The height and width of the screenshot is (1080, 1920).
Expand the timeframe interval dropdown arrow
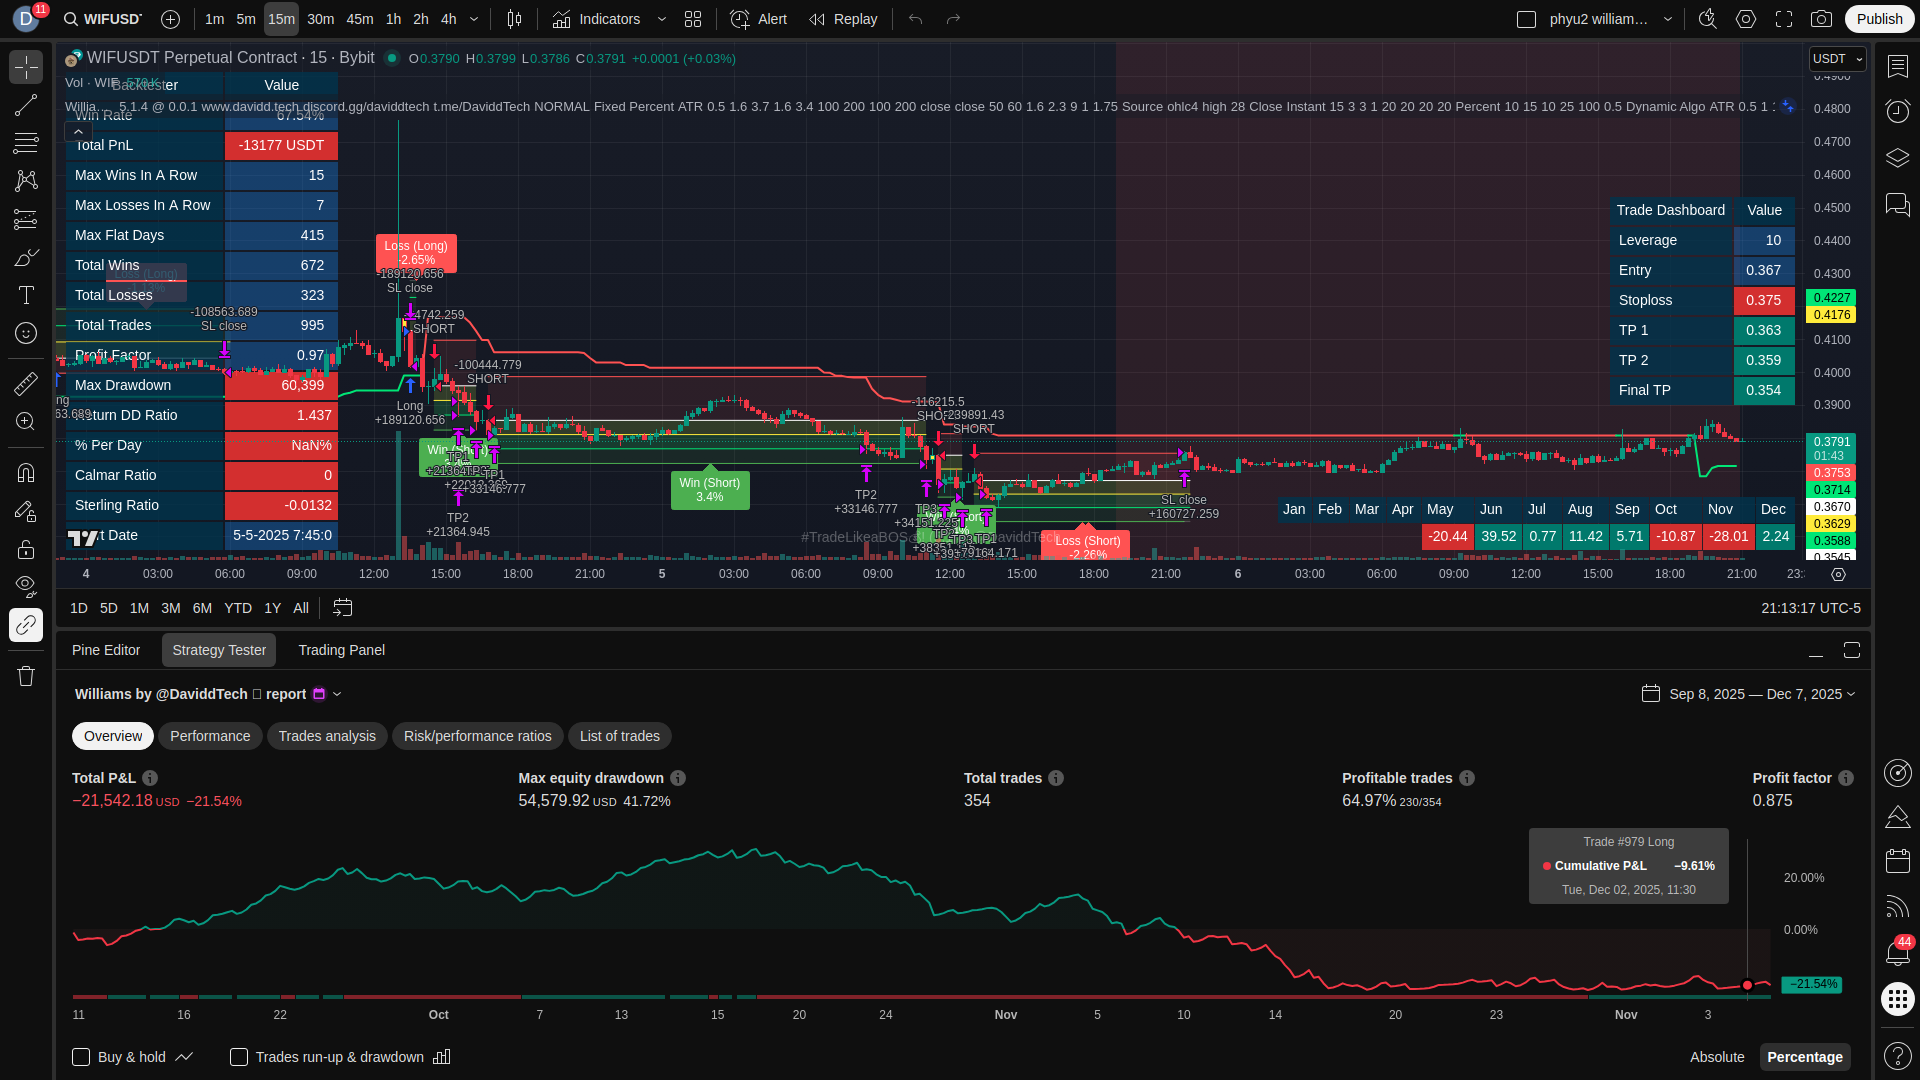coord(474,19)
